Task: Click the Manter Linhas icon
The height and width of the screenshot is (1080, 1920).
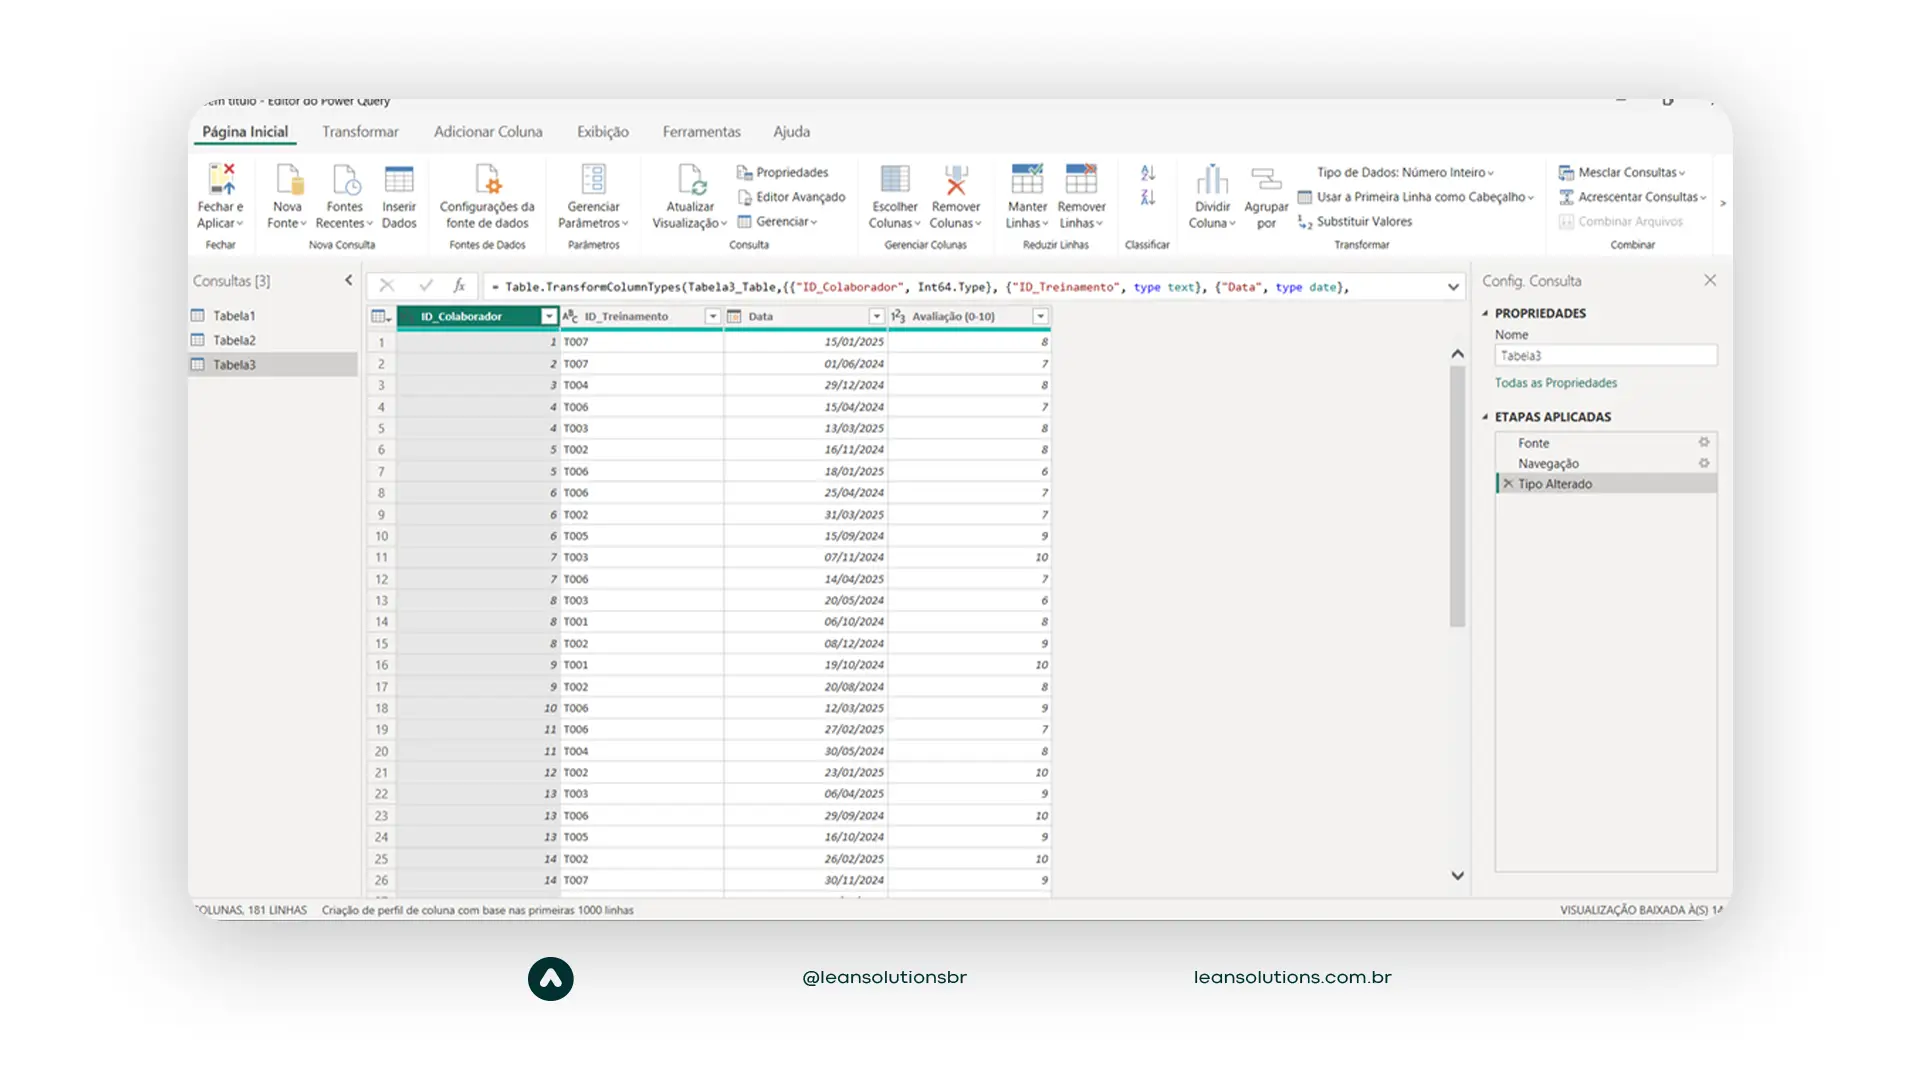Action: (1027, 179)
